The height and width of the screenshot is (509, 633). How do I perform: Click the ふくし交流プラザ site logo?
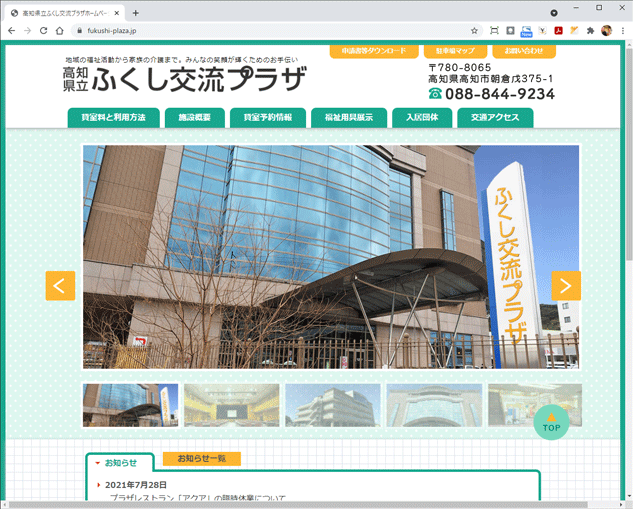[184, 79]
